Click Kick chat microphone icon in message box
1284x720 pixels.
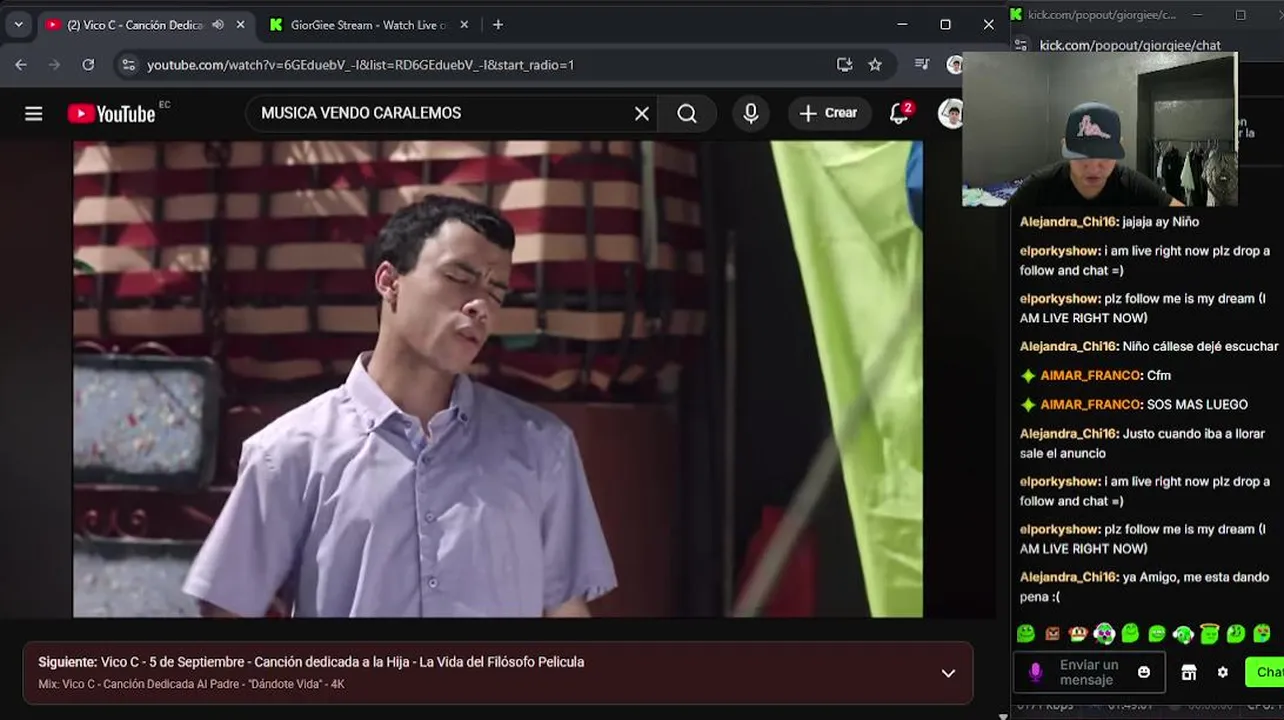[1035, 673]
